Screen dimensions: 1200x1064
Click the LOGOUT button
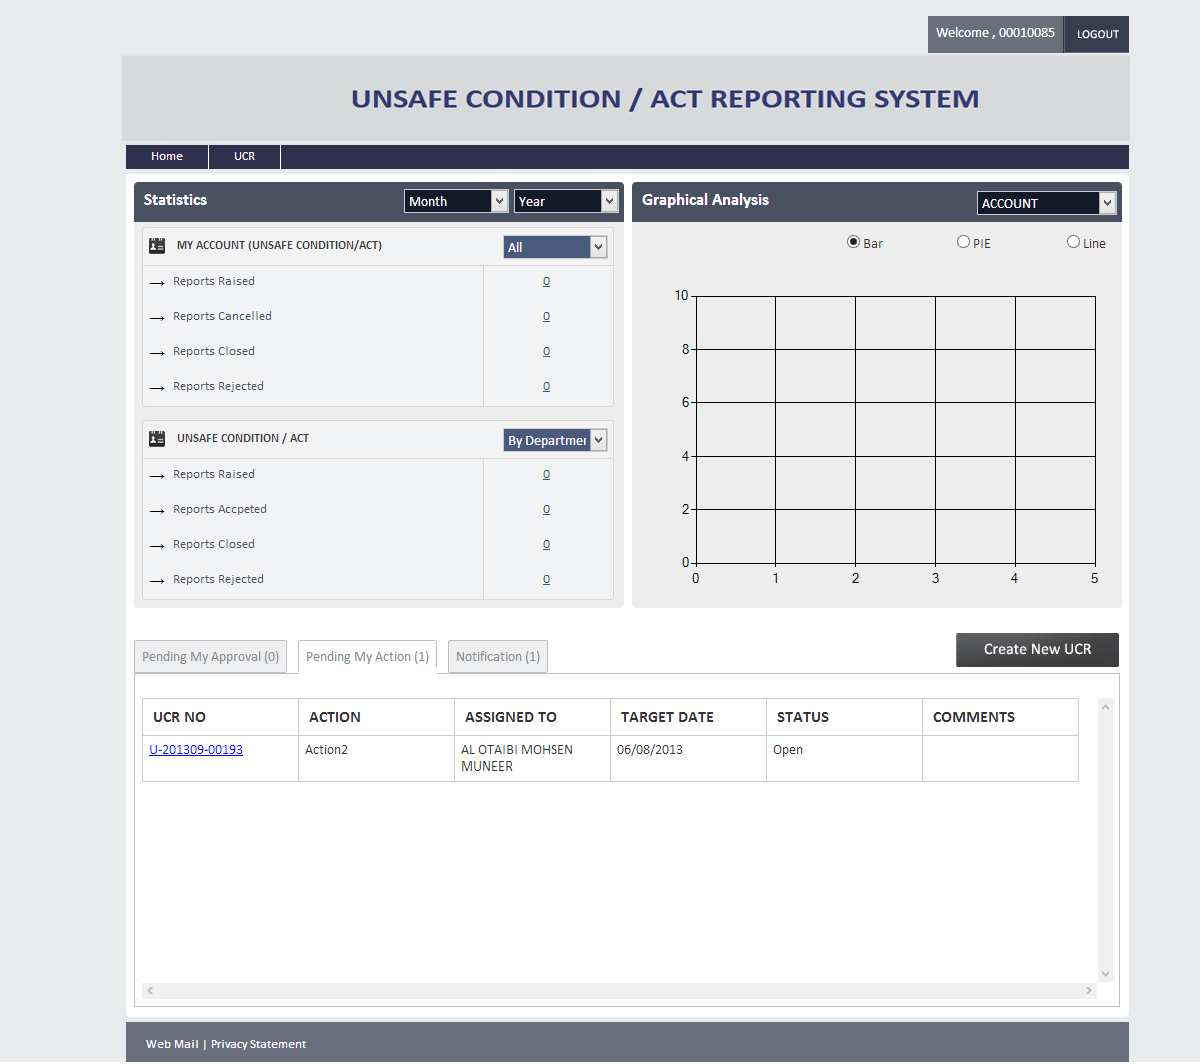coord(1097,34)
